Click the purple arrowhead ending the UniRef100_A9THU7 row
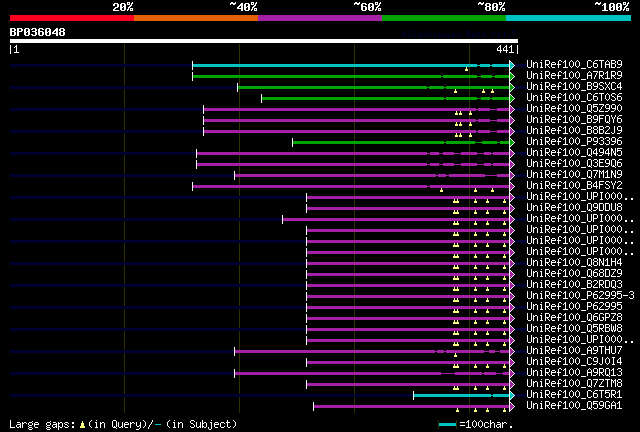 point(512,351)
